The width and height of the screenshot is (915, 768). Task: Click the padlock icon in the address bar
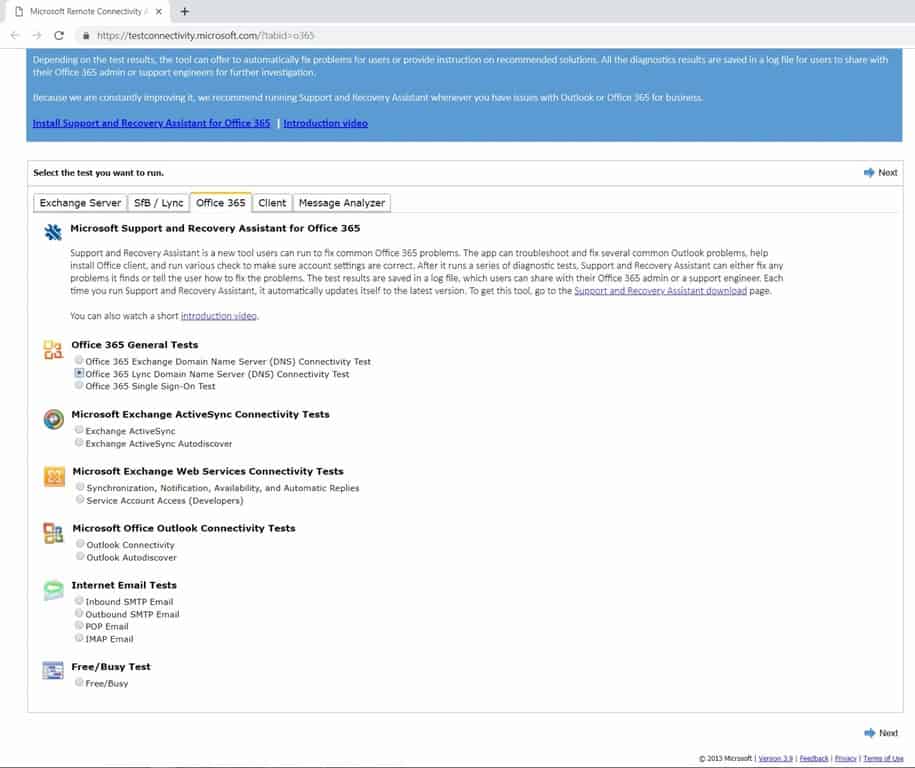point(85,34)
